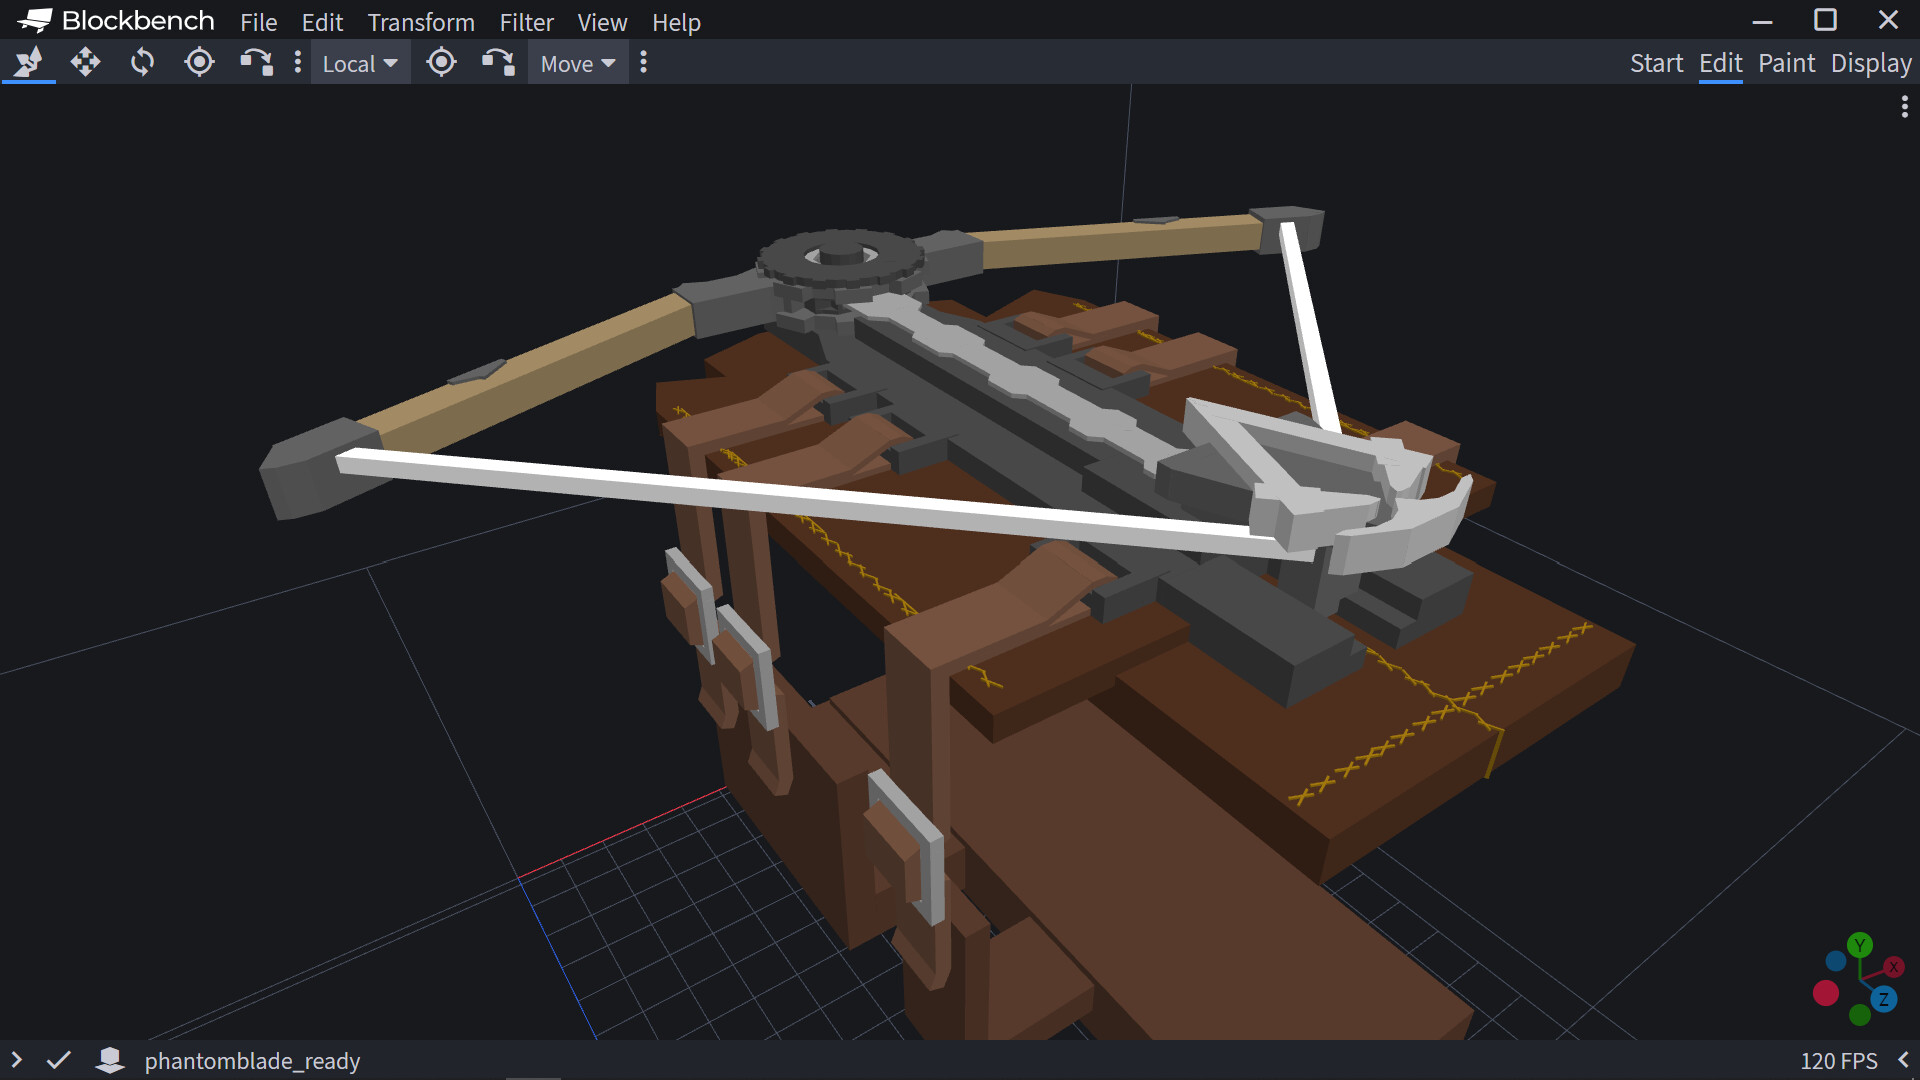The image size is (1920, 1080).
Task: Select the Move tool (four-arrow icon)
Action: pos(85,63)
